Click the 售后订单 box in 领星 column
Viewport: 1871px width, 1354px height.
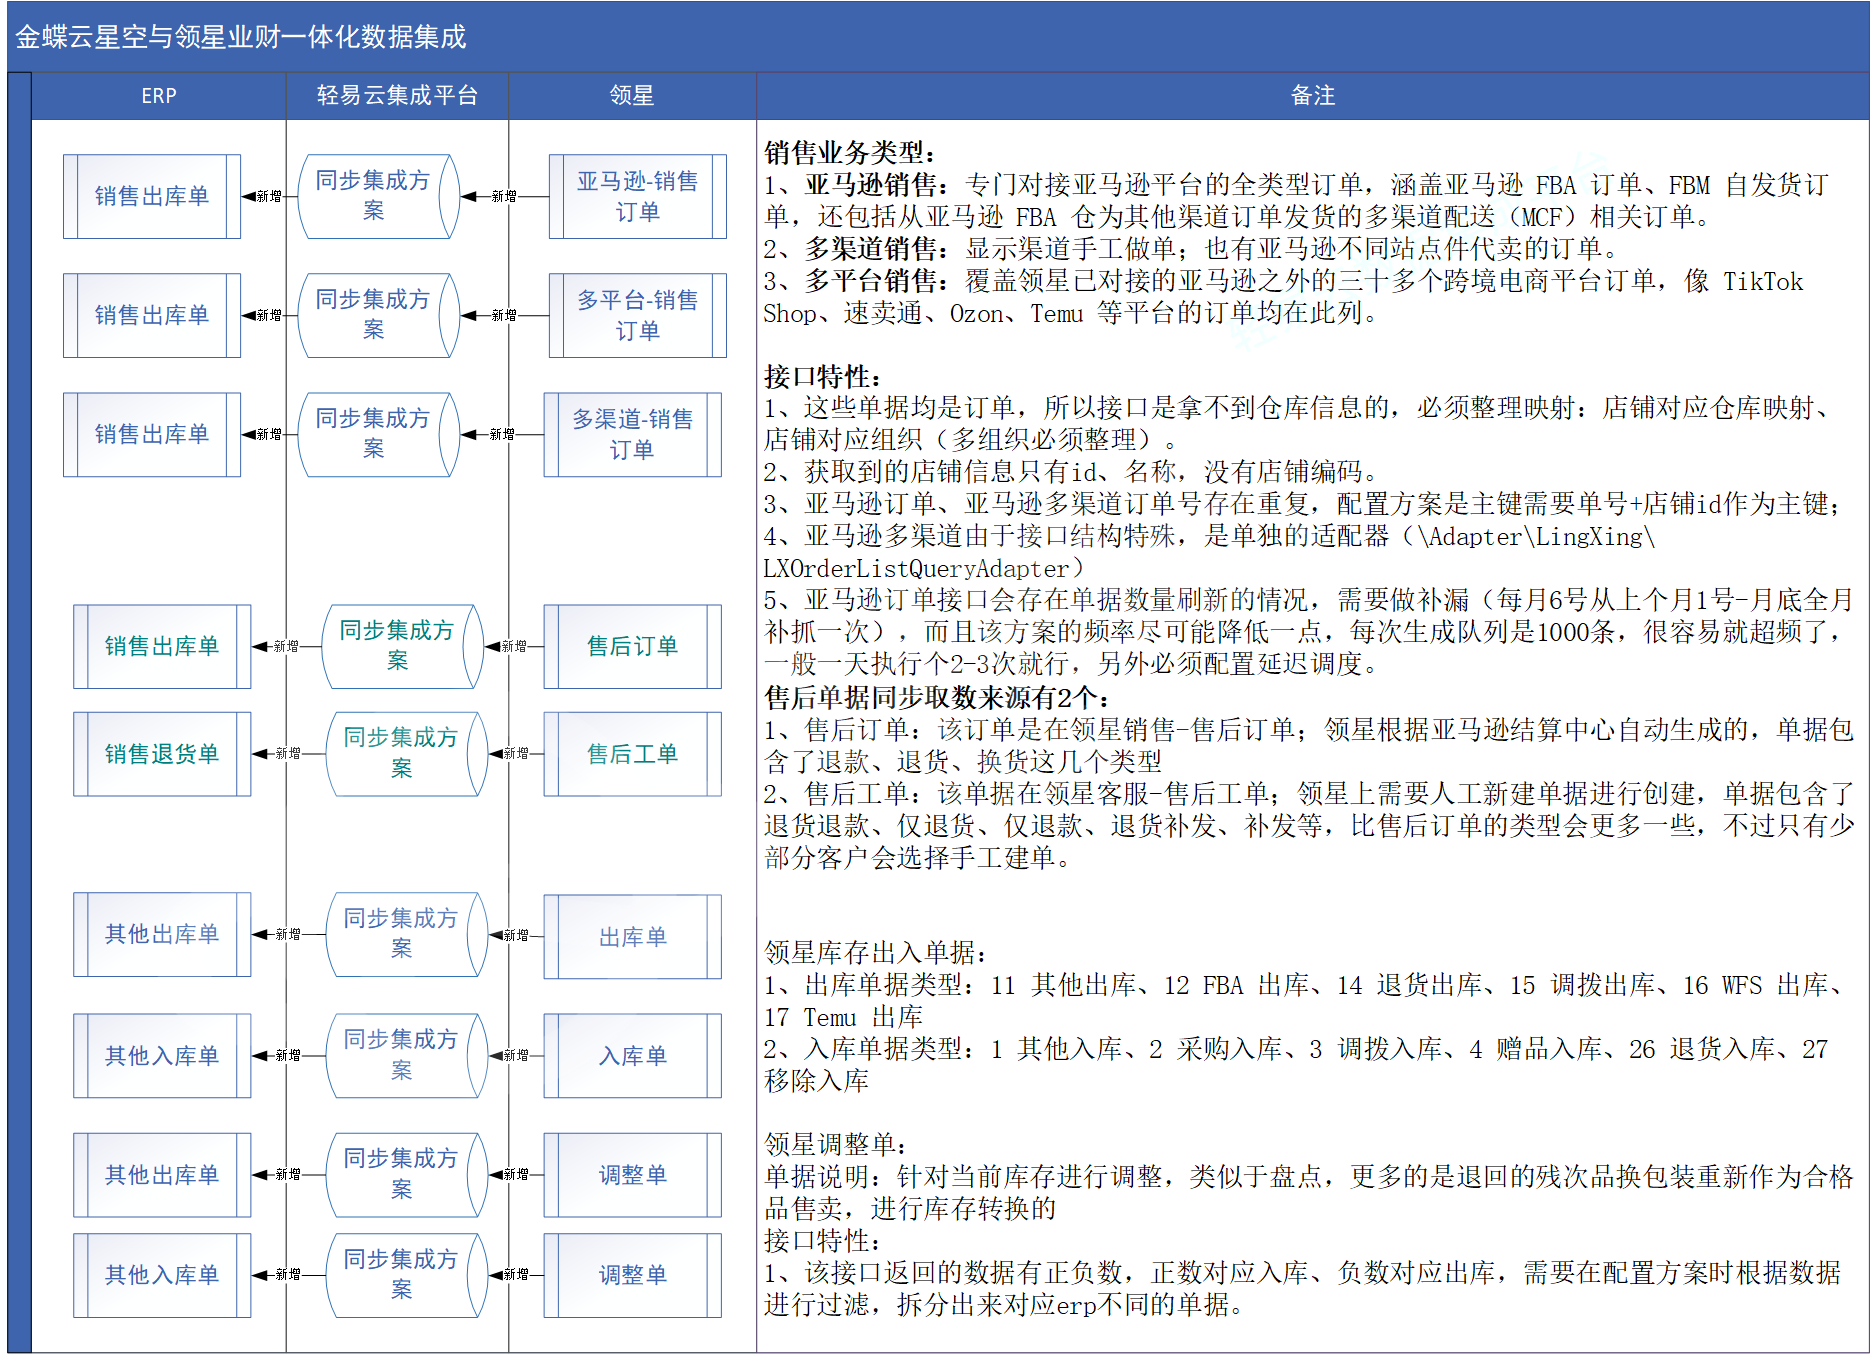(x=632, y=646)
